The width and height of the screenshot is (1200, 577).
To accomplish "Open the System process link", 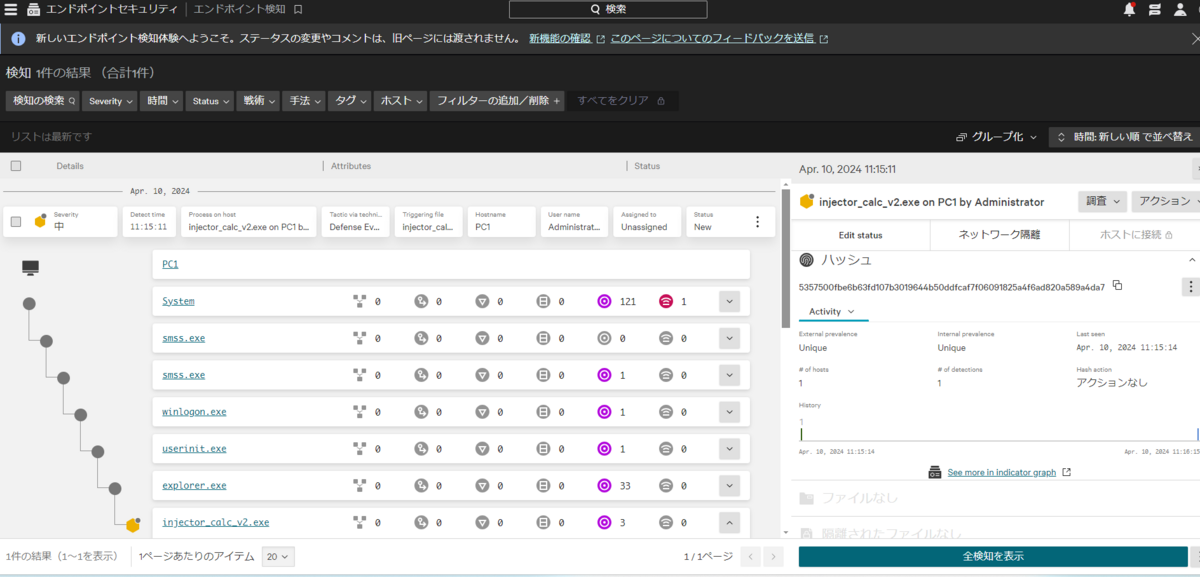I will pos(178,301).
